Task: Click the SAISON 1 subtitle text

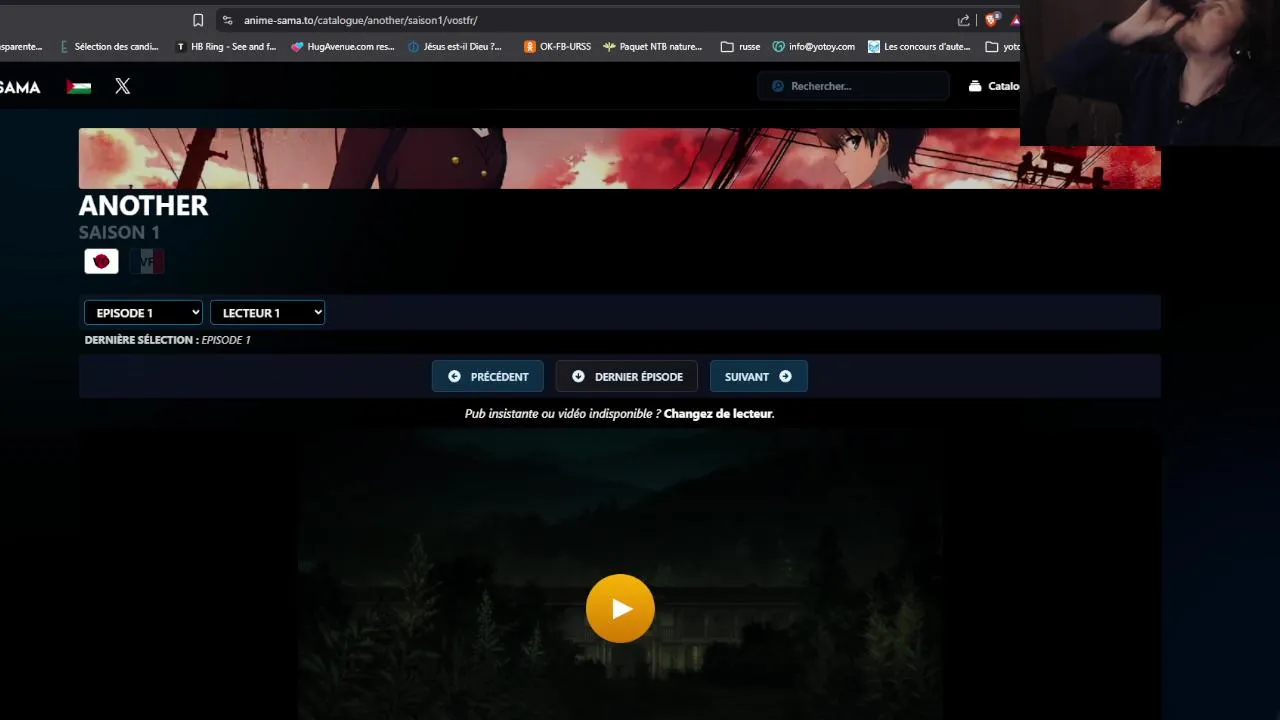Action: [x=119, y=232]
